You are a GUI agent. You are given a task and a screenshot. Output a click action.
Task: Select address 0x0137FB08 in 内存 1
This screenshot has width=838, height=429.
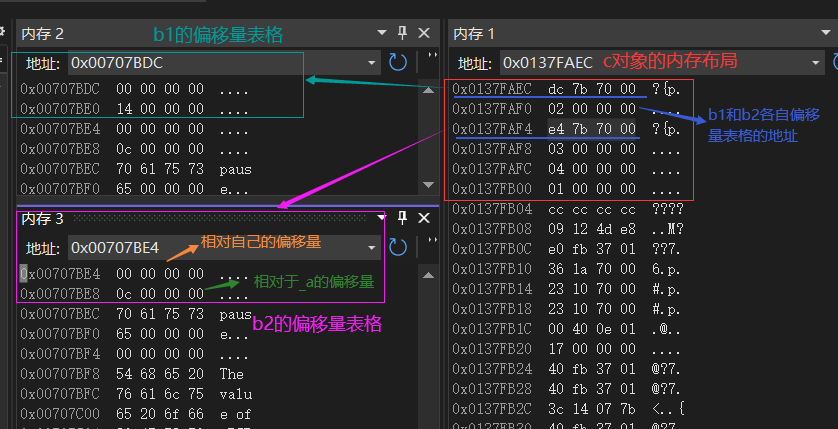click(x=492, y=229)
